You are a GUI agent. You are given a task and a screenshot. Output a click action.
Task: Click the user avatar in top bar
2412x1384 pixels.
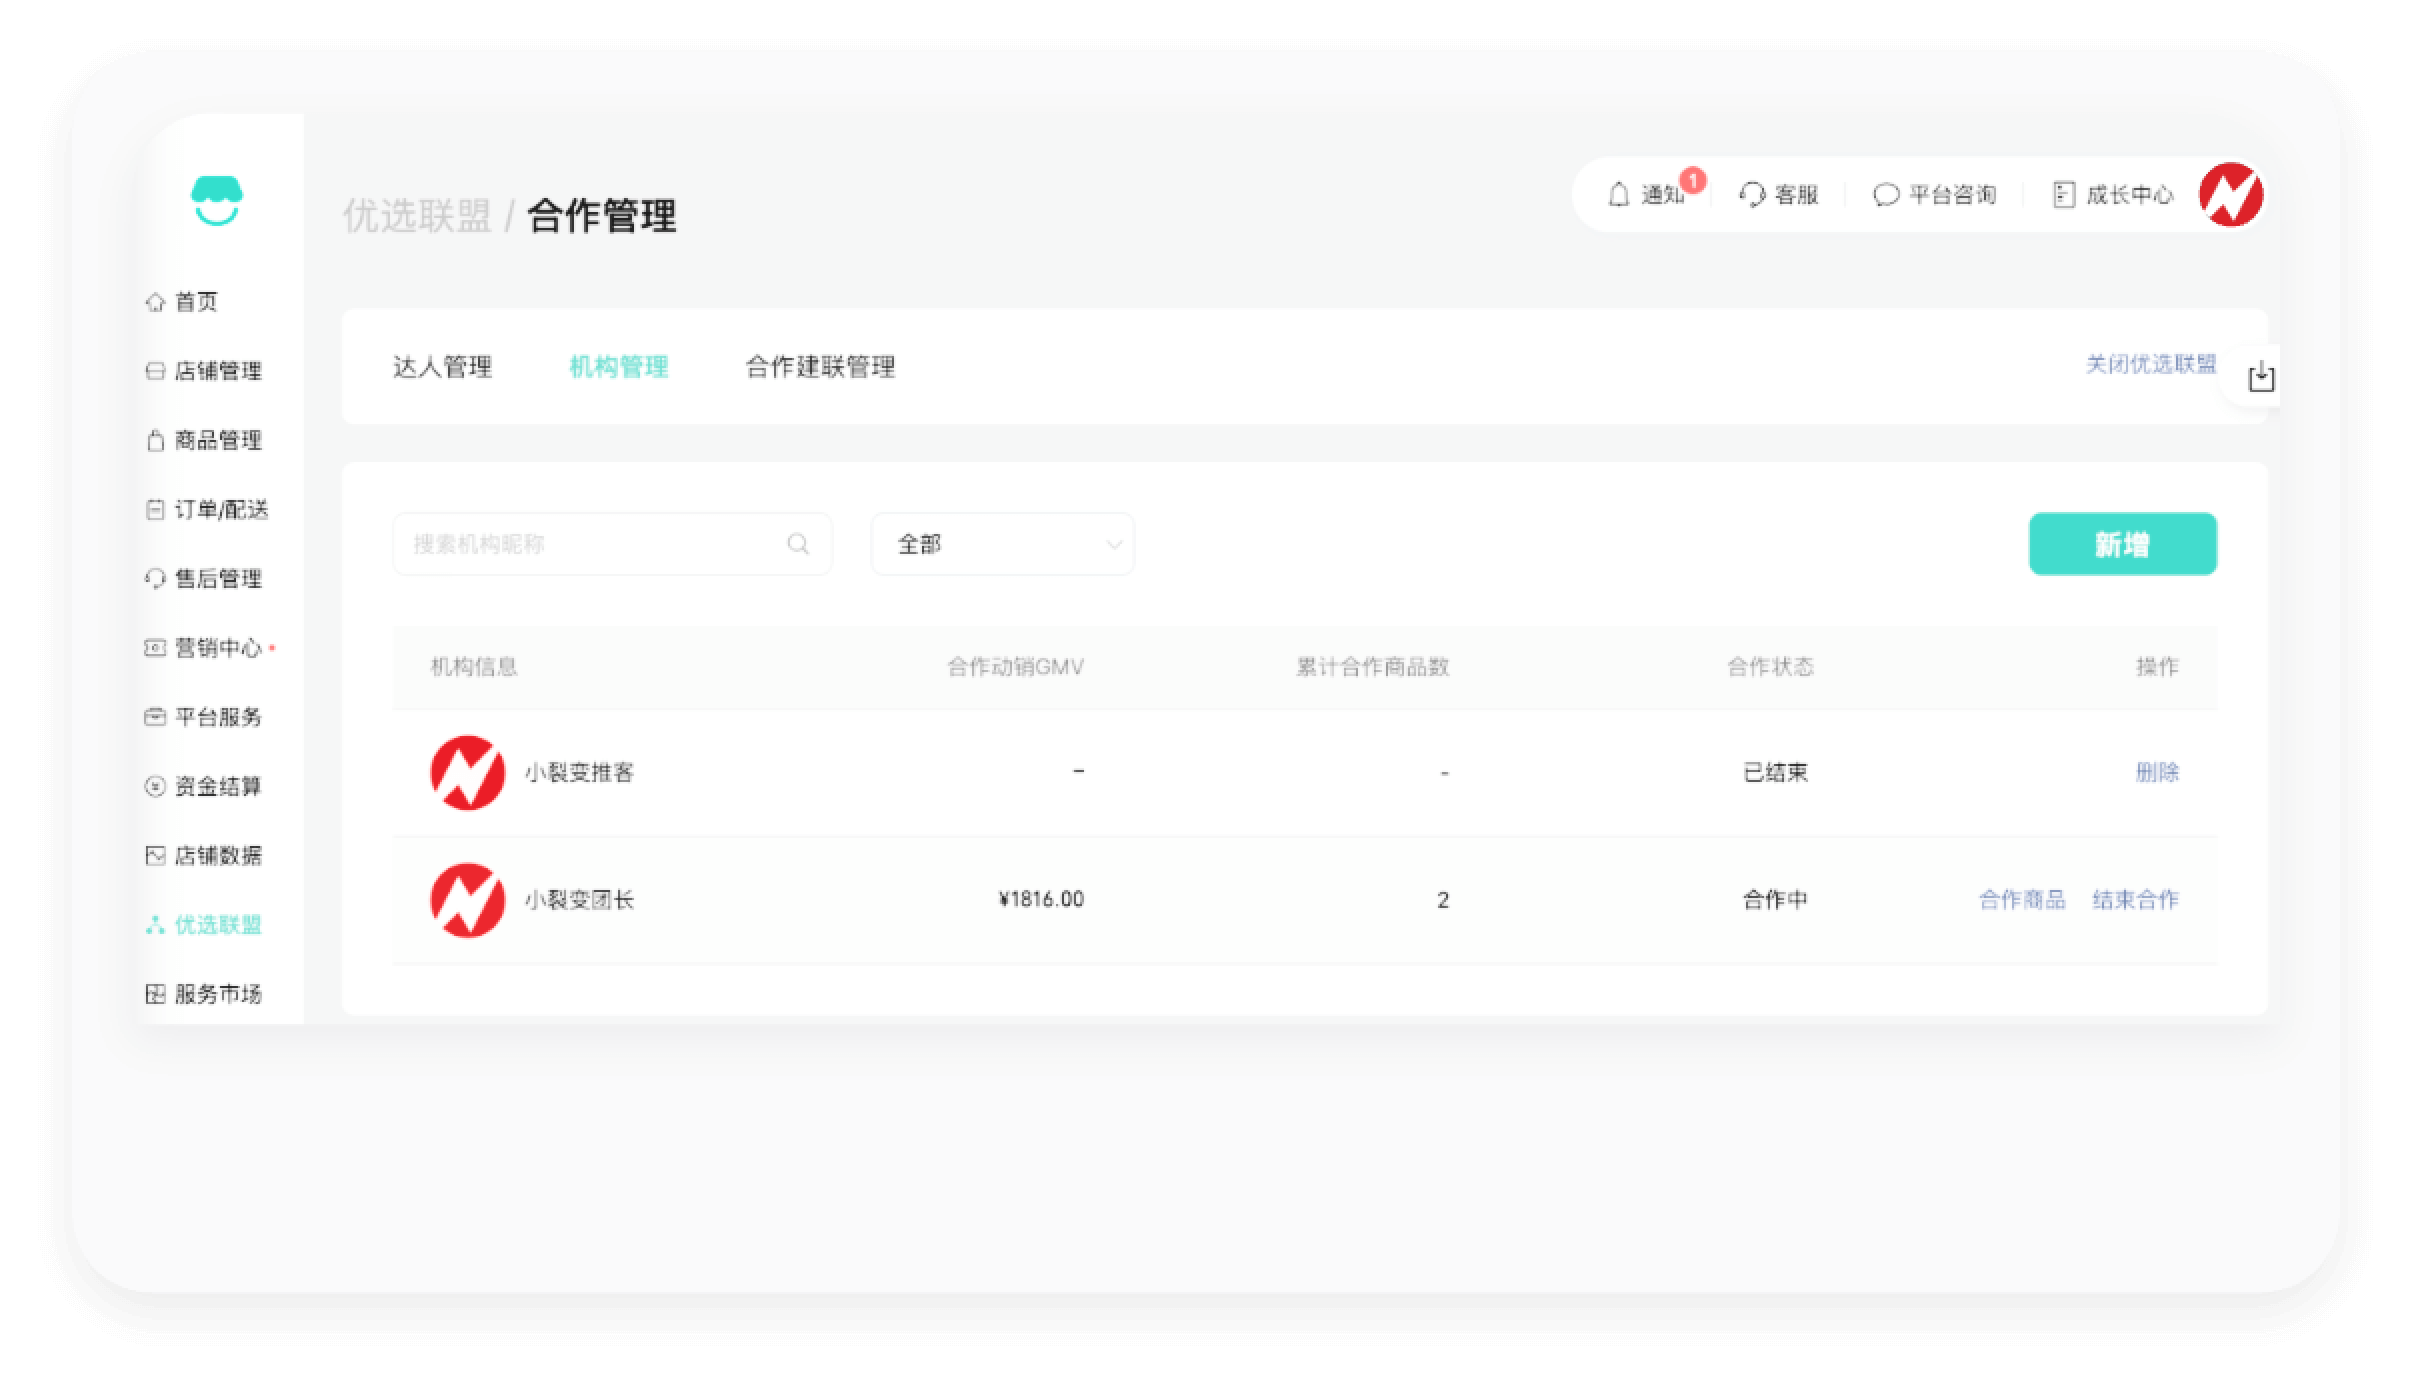point(2231,194)
